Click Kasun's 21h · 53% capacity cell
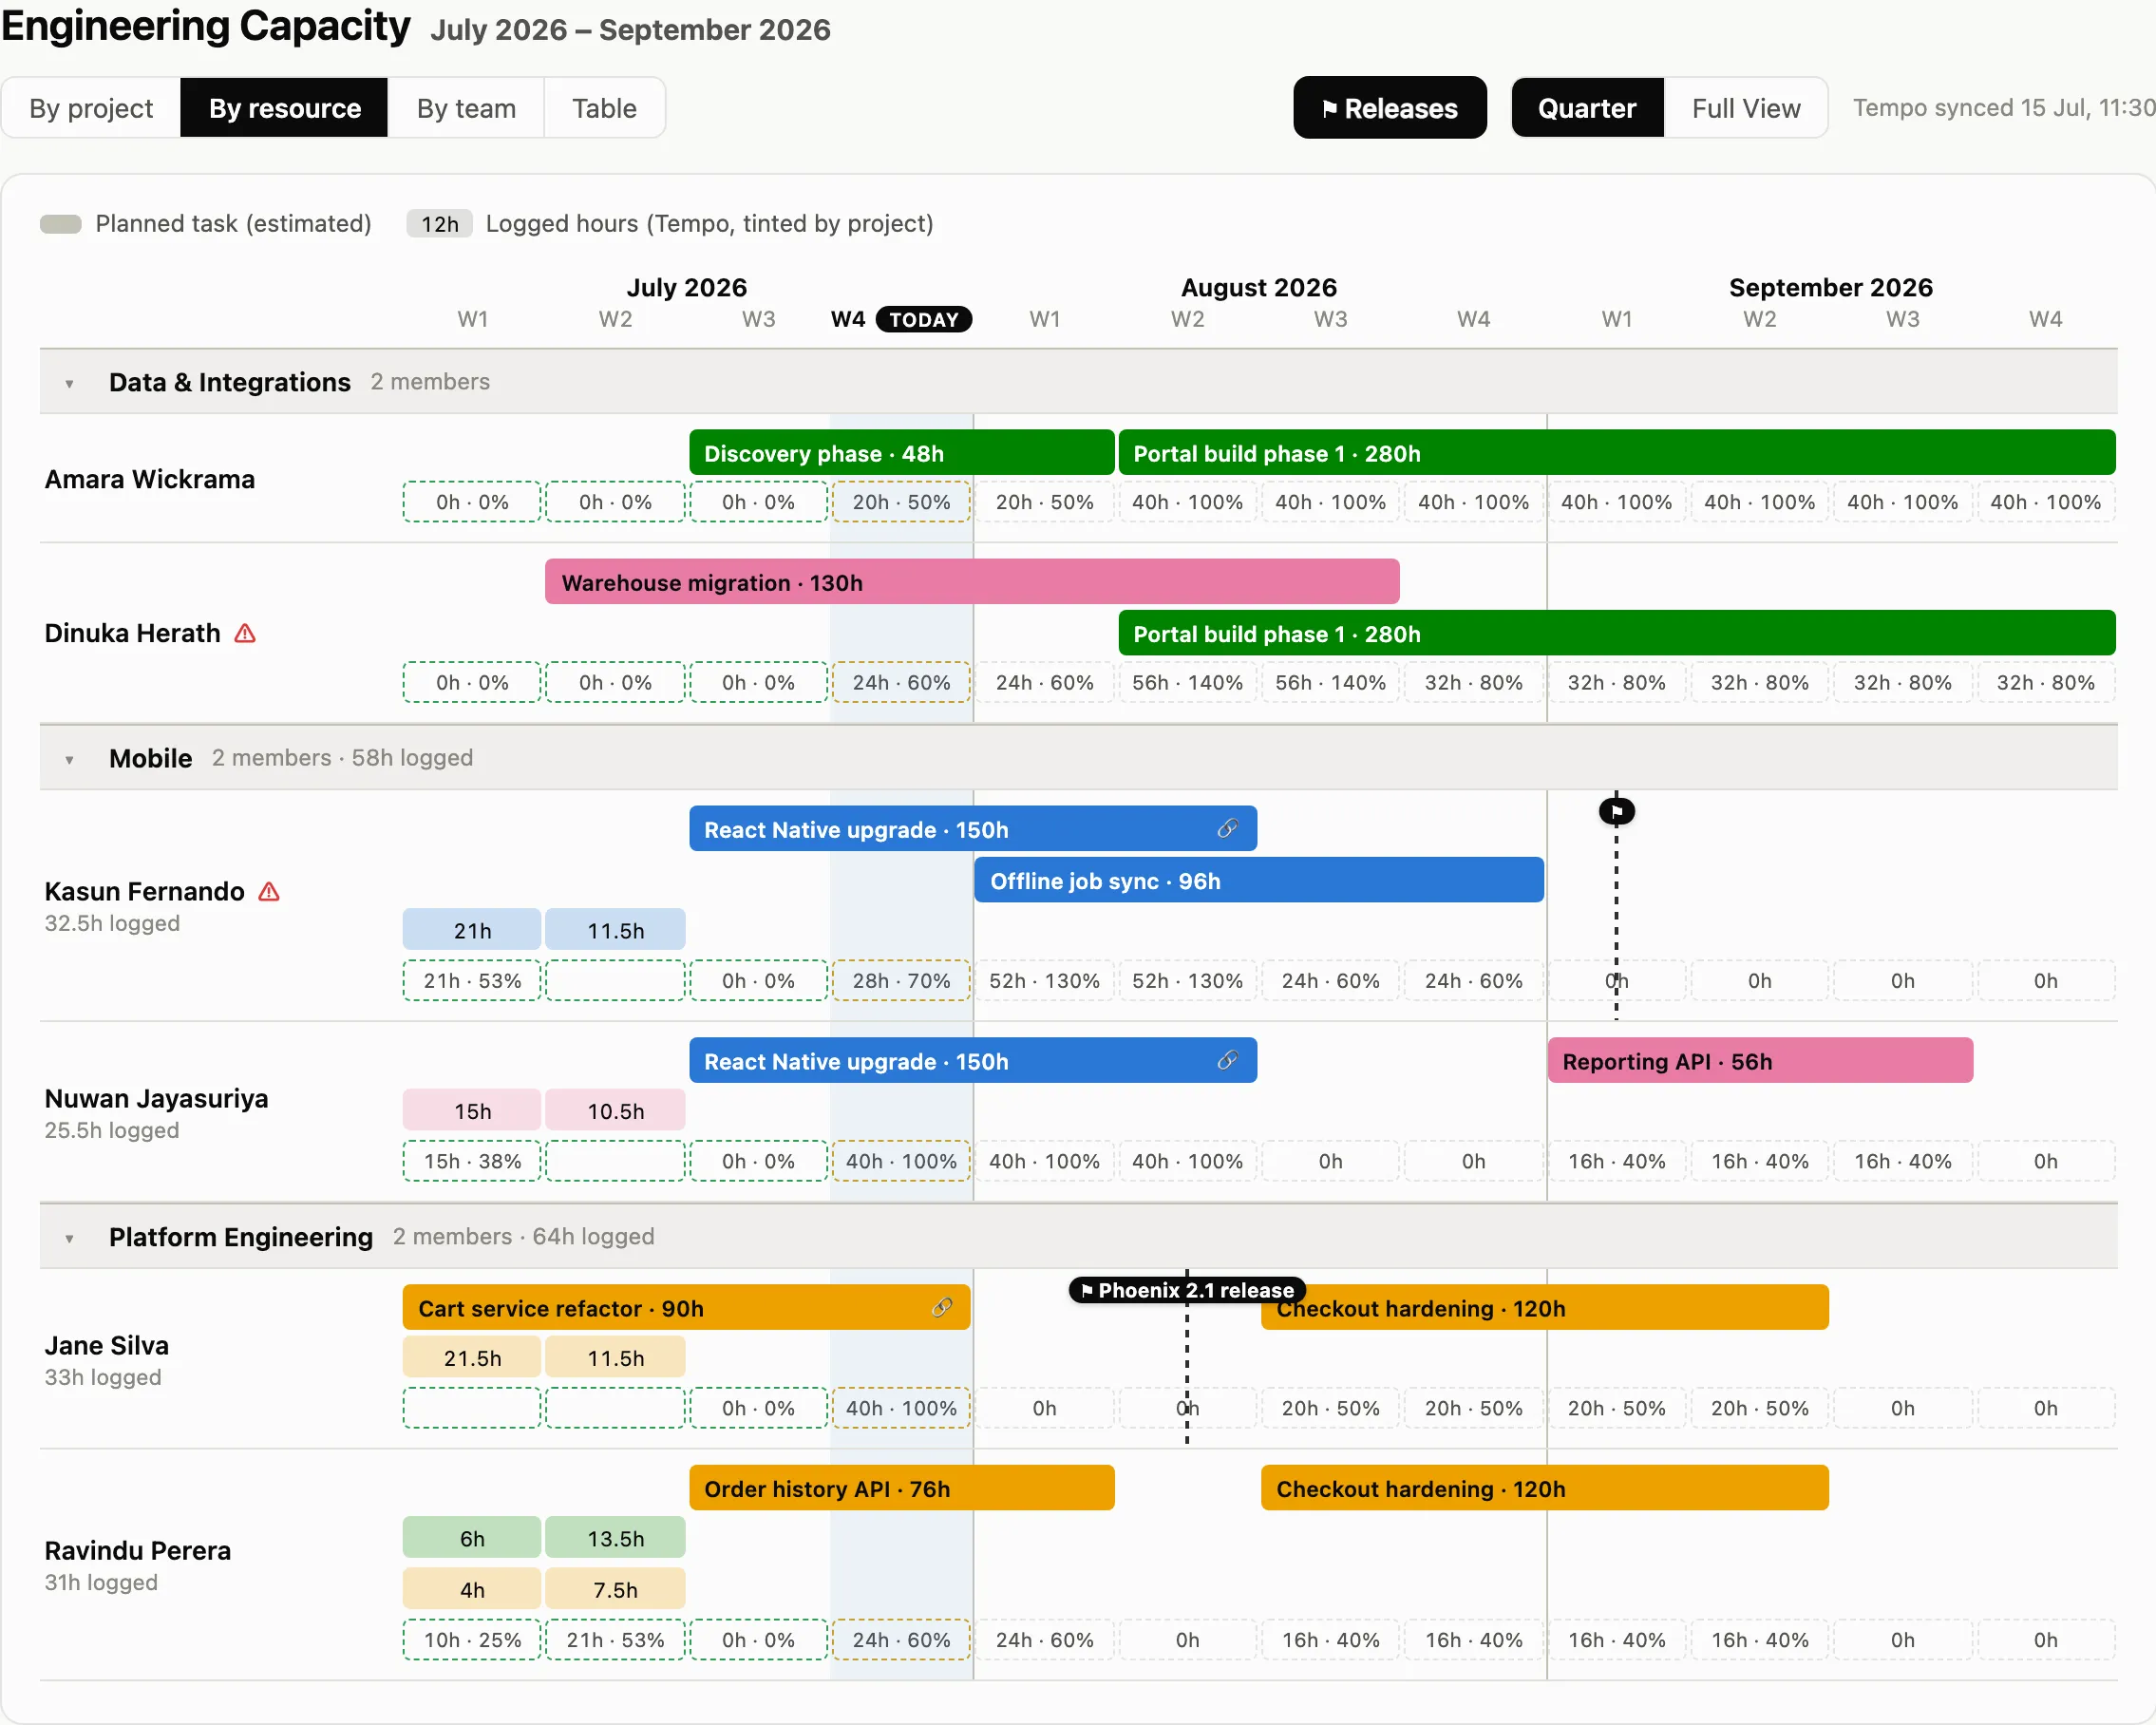2156x1725 pixels. tap(472, 980)
